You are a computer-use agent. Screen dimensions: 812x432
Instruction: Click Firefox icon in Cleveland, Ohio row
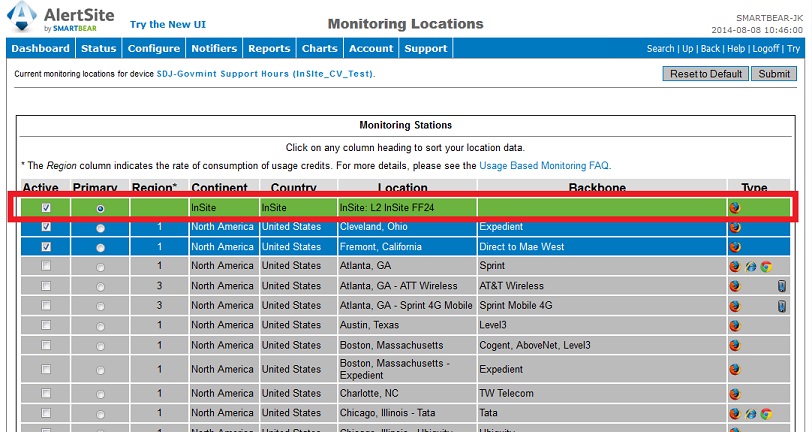pos(735,227)
